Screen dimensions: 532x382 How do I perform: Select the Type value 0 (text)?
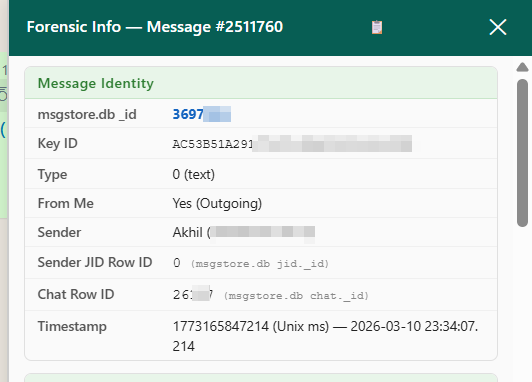(x=193, y=174)
